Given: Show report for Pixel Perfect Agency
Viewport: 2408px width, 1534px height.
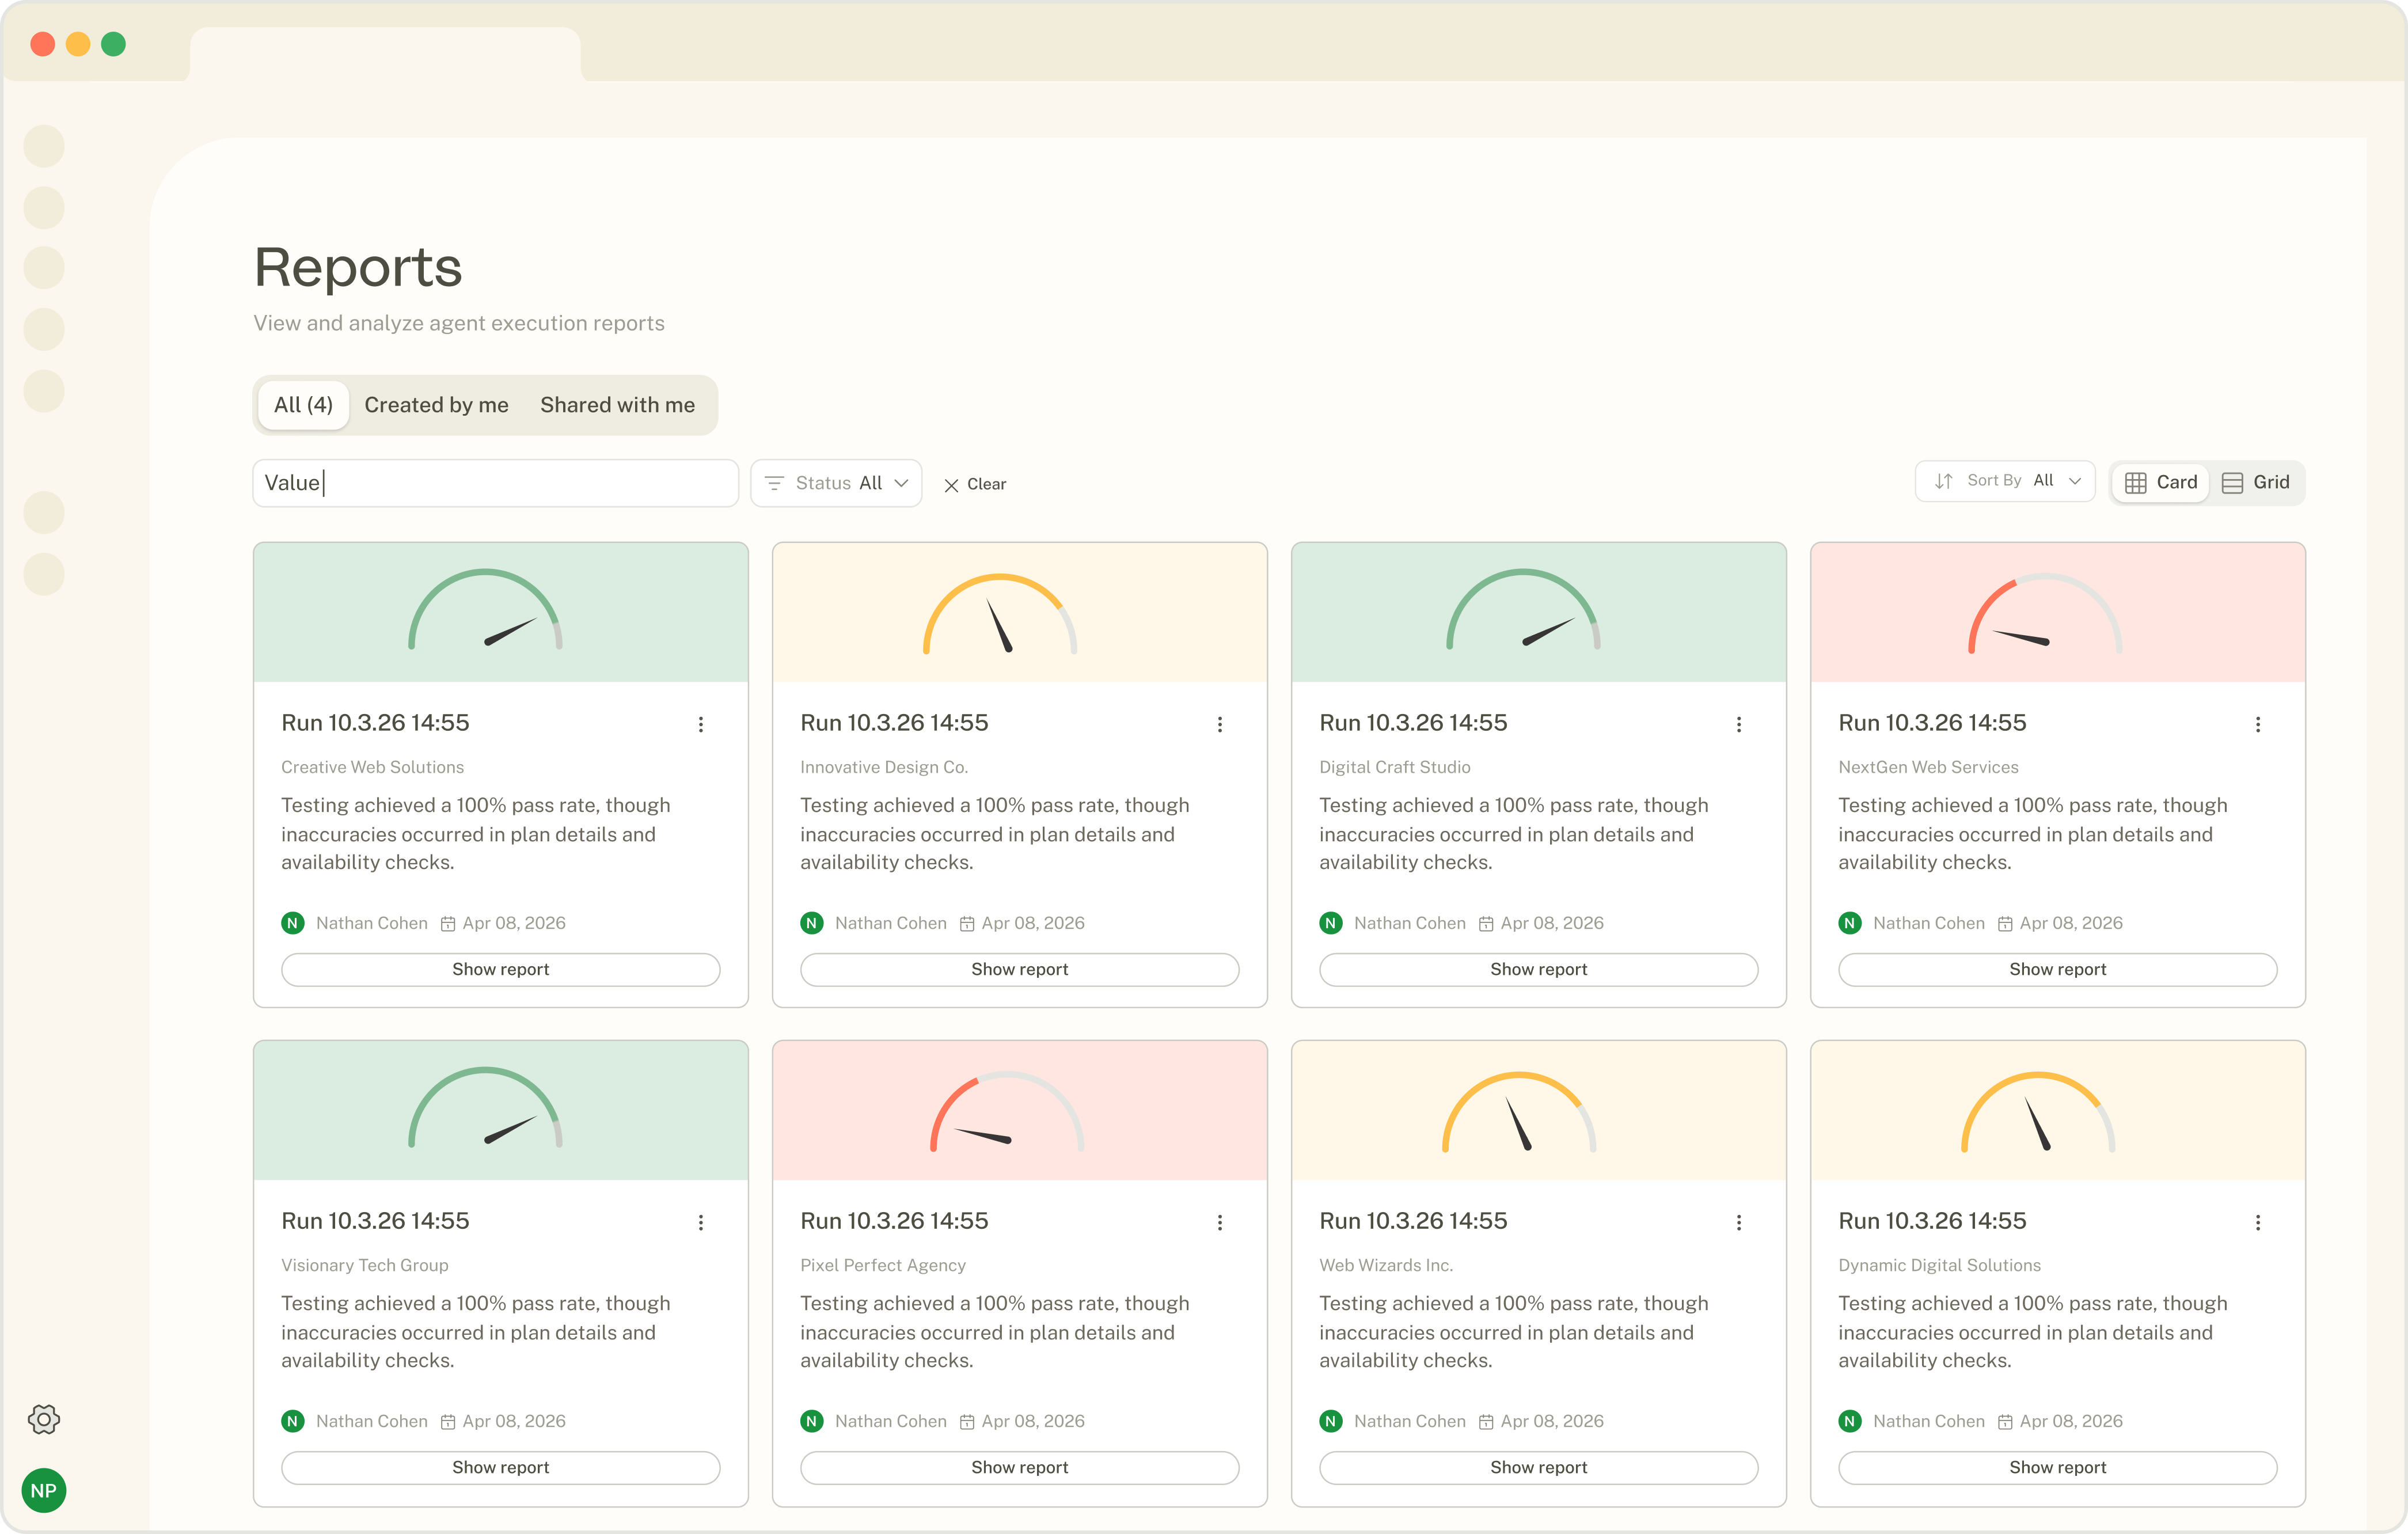Looking at the screenshot, I should click(1020, 1467).
